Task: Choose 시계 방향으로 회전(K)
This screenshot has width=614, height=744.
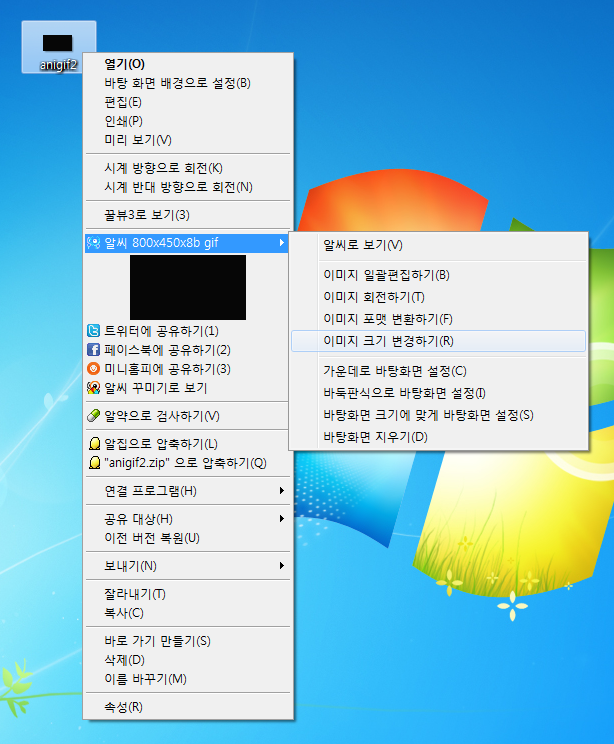Action: click(x=187, y=168)
